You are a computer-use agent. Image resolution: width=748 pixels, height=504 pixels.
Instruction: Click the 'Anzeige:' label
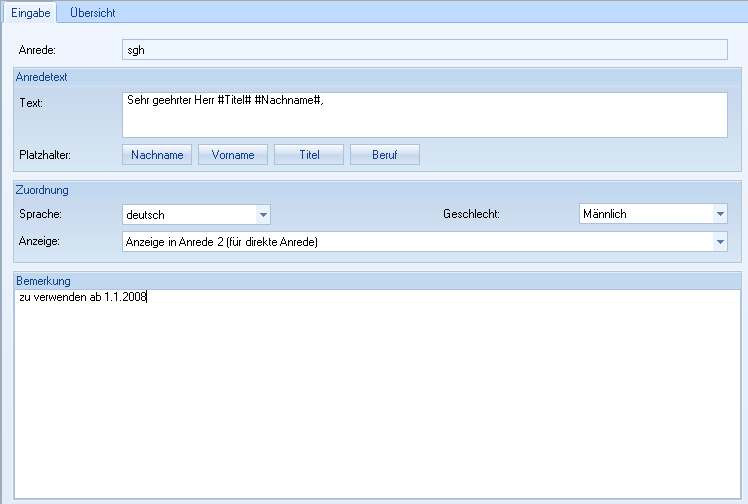(41, 242)
